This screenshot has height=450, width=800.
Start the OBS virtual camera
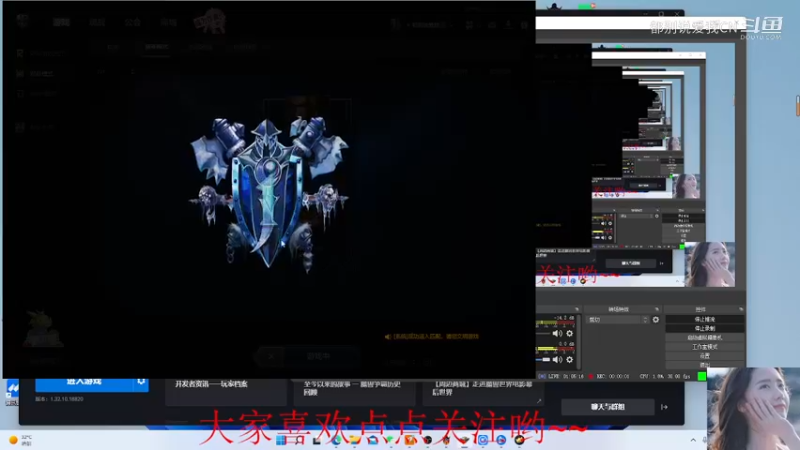pyautogui.click(x=705, y=338)
